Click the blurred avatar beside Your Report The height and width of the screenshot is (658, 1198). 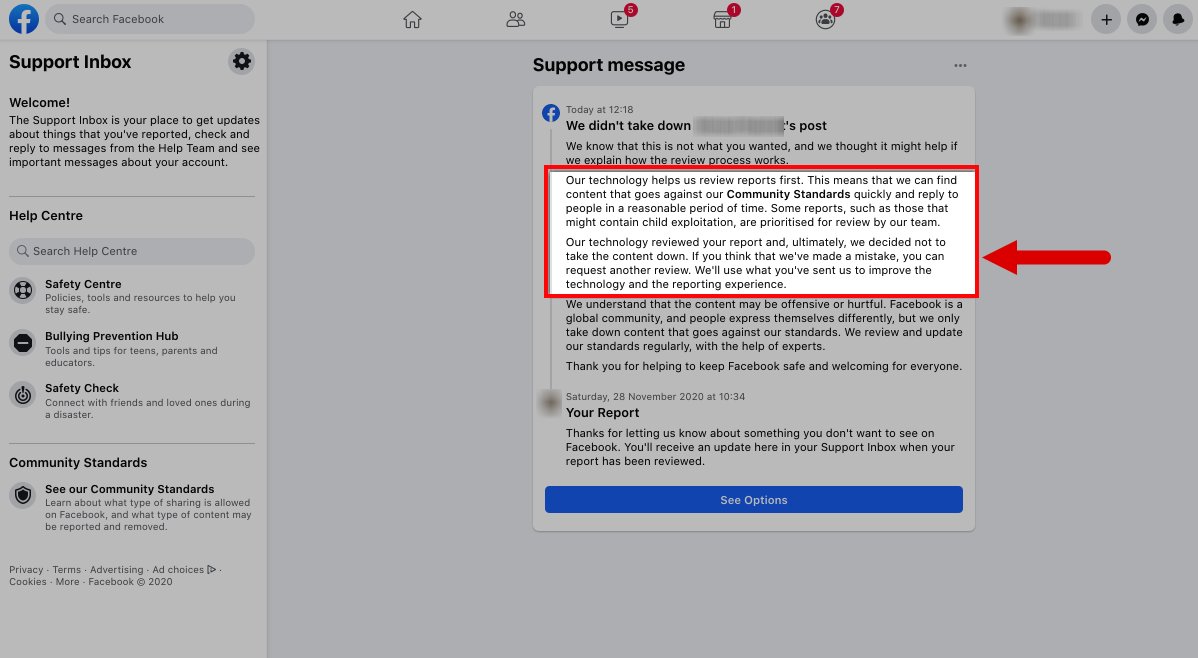click(x=551, y=401)
